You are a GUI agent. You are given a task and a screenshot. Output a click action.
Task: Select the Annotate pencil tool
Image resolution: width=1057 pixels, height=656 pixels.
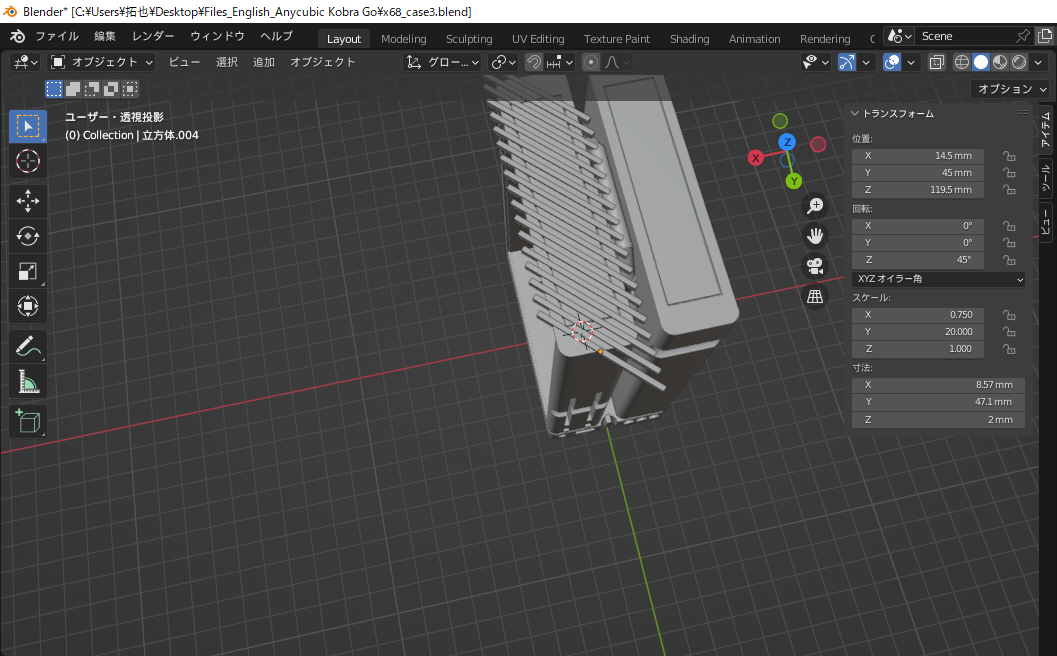[28, 347]
